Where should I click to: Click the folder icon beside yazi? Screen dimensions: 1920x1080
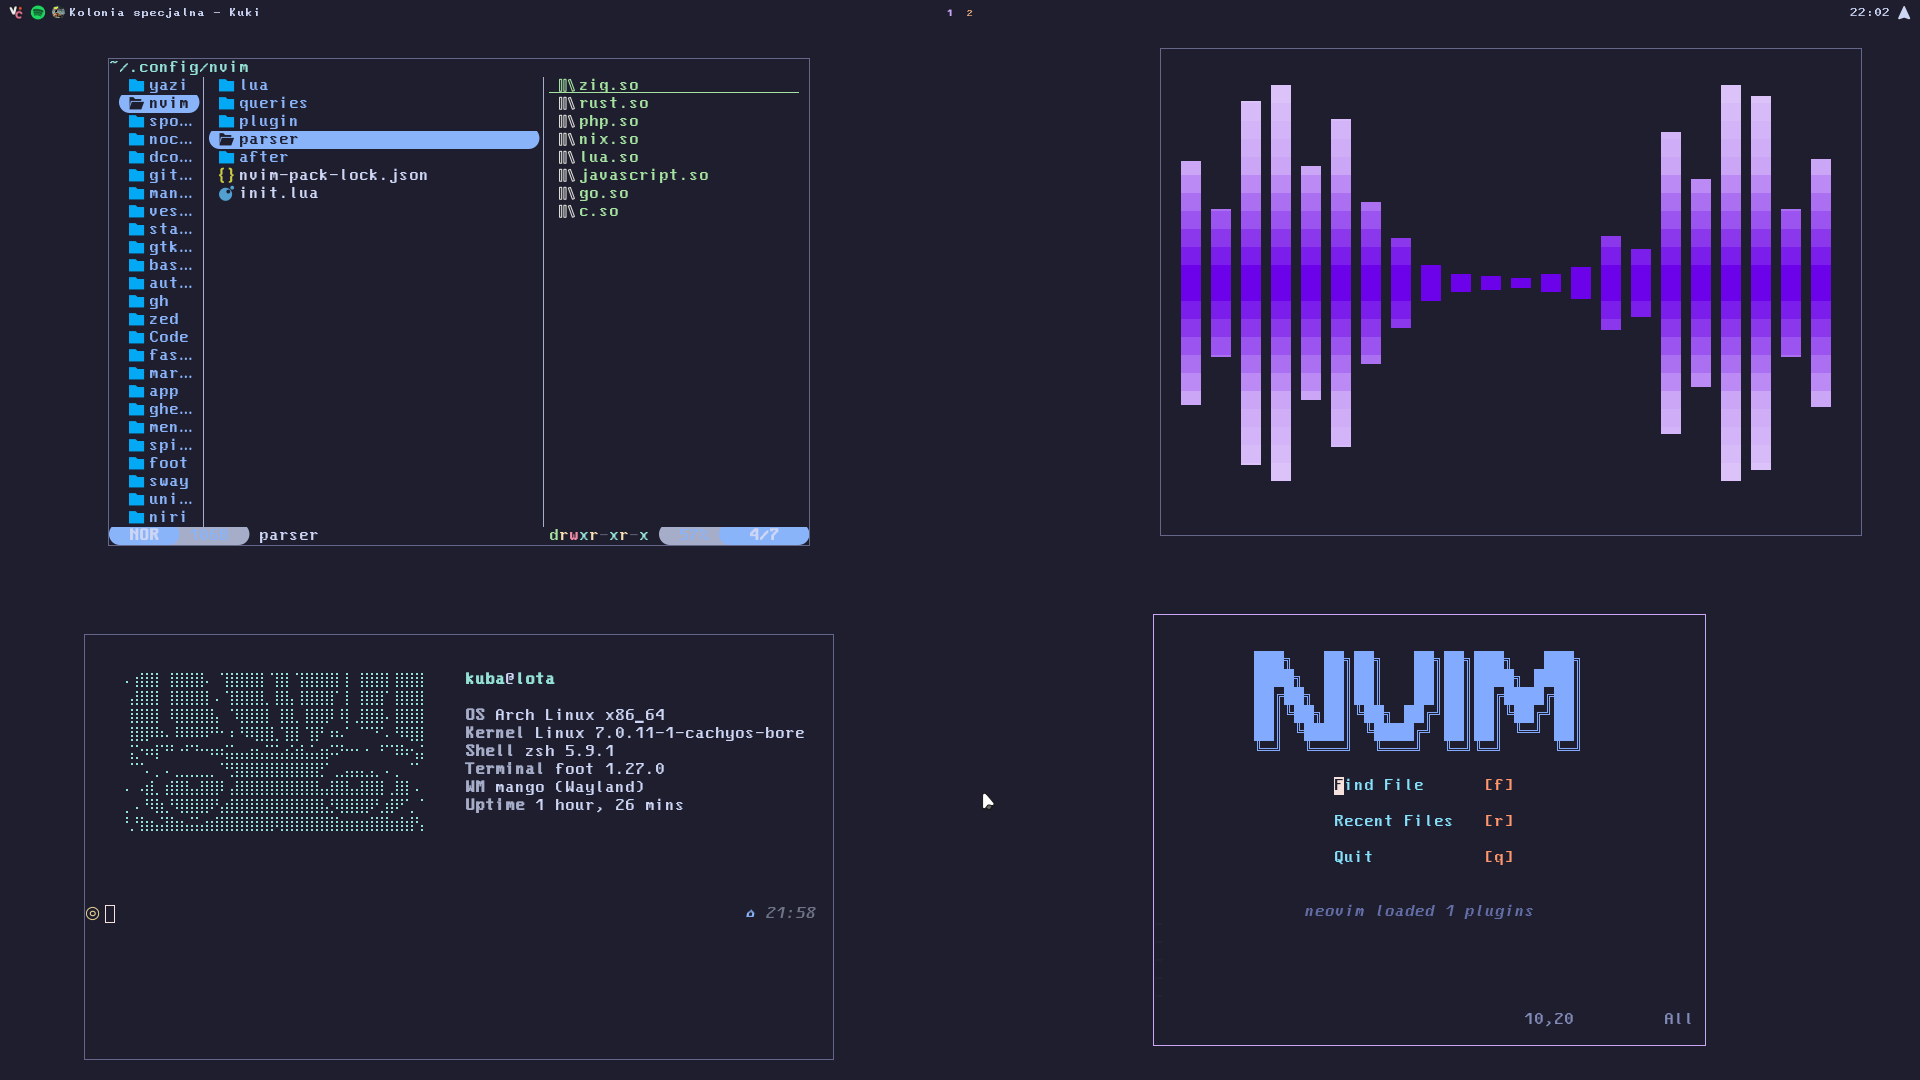[136, 85]
